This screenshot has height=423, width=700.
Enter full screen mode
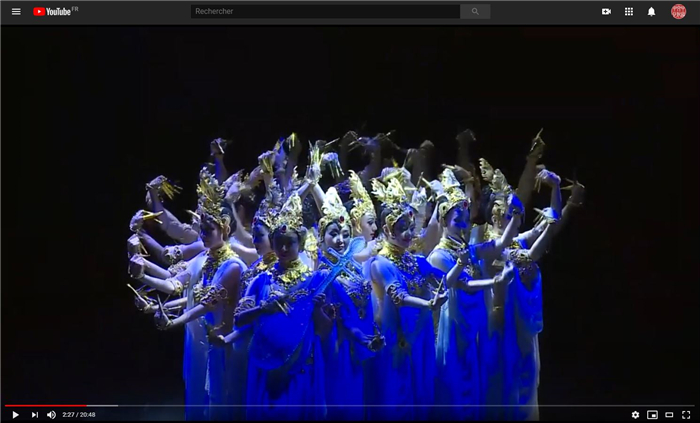coord(686,414)
